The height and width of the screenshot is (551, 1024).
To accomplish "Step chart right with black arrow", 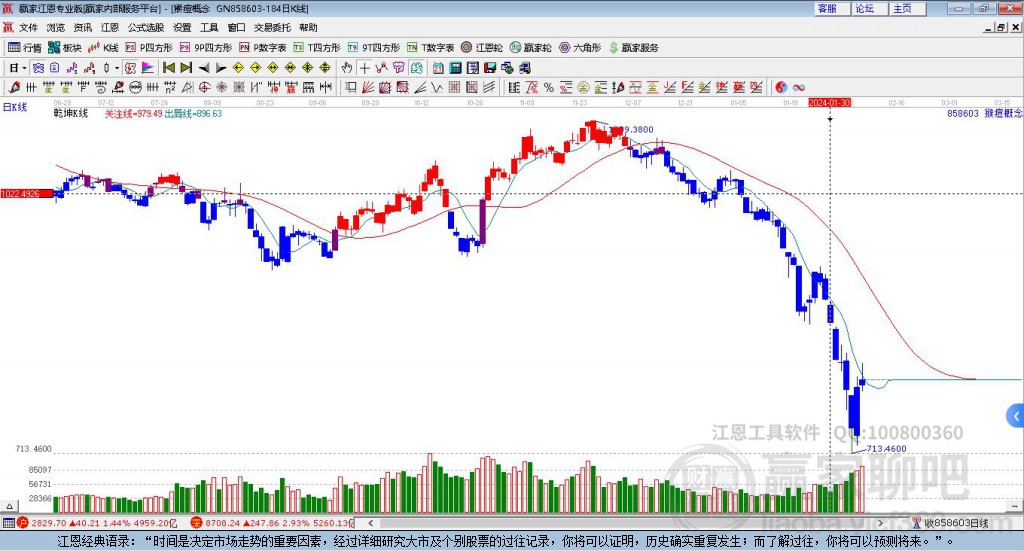I will (x=221, y=68).
